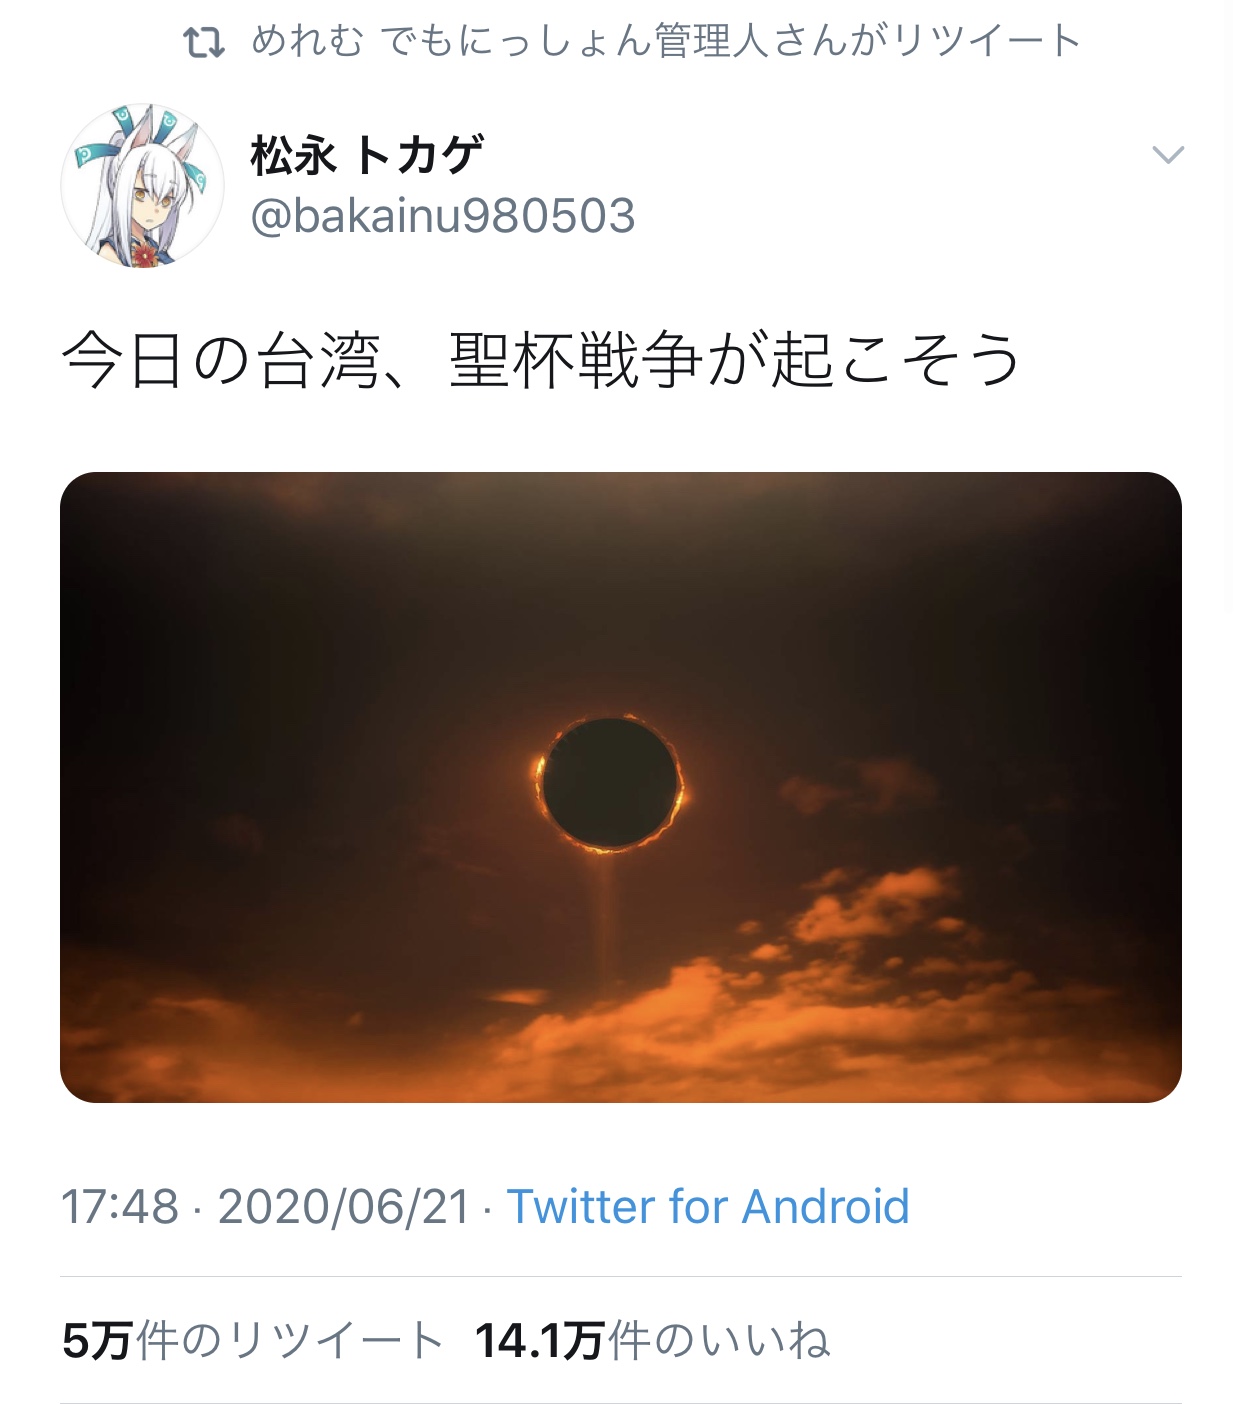Image resolution: width=1242 pixels, height=1404 pixels.
Task: Open 松永 トカゲ display name
Action: [x=367, y=155]
